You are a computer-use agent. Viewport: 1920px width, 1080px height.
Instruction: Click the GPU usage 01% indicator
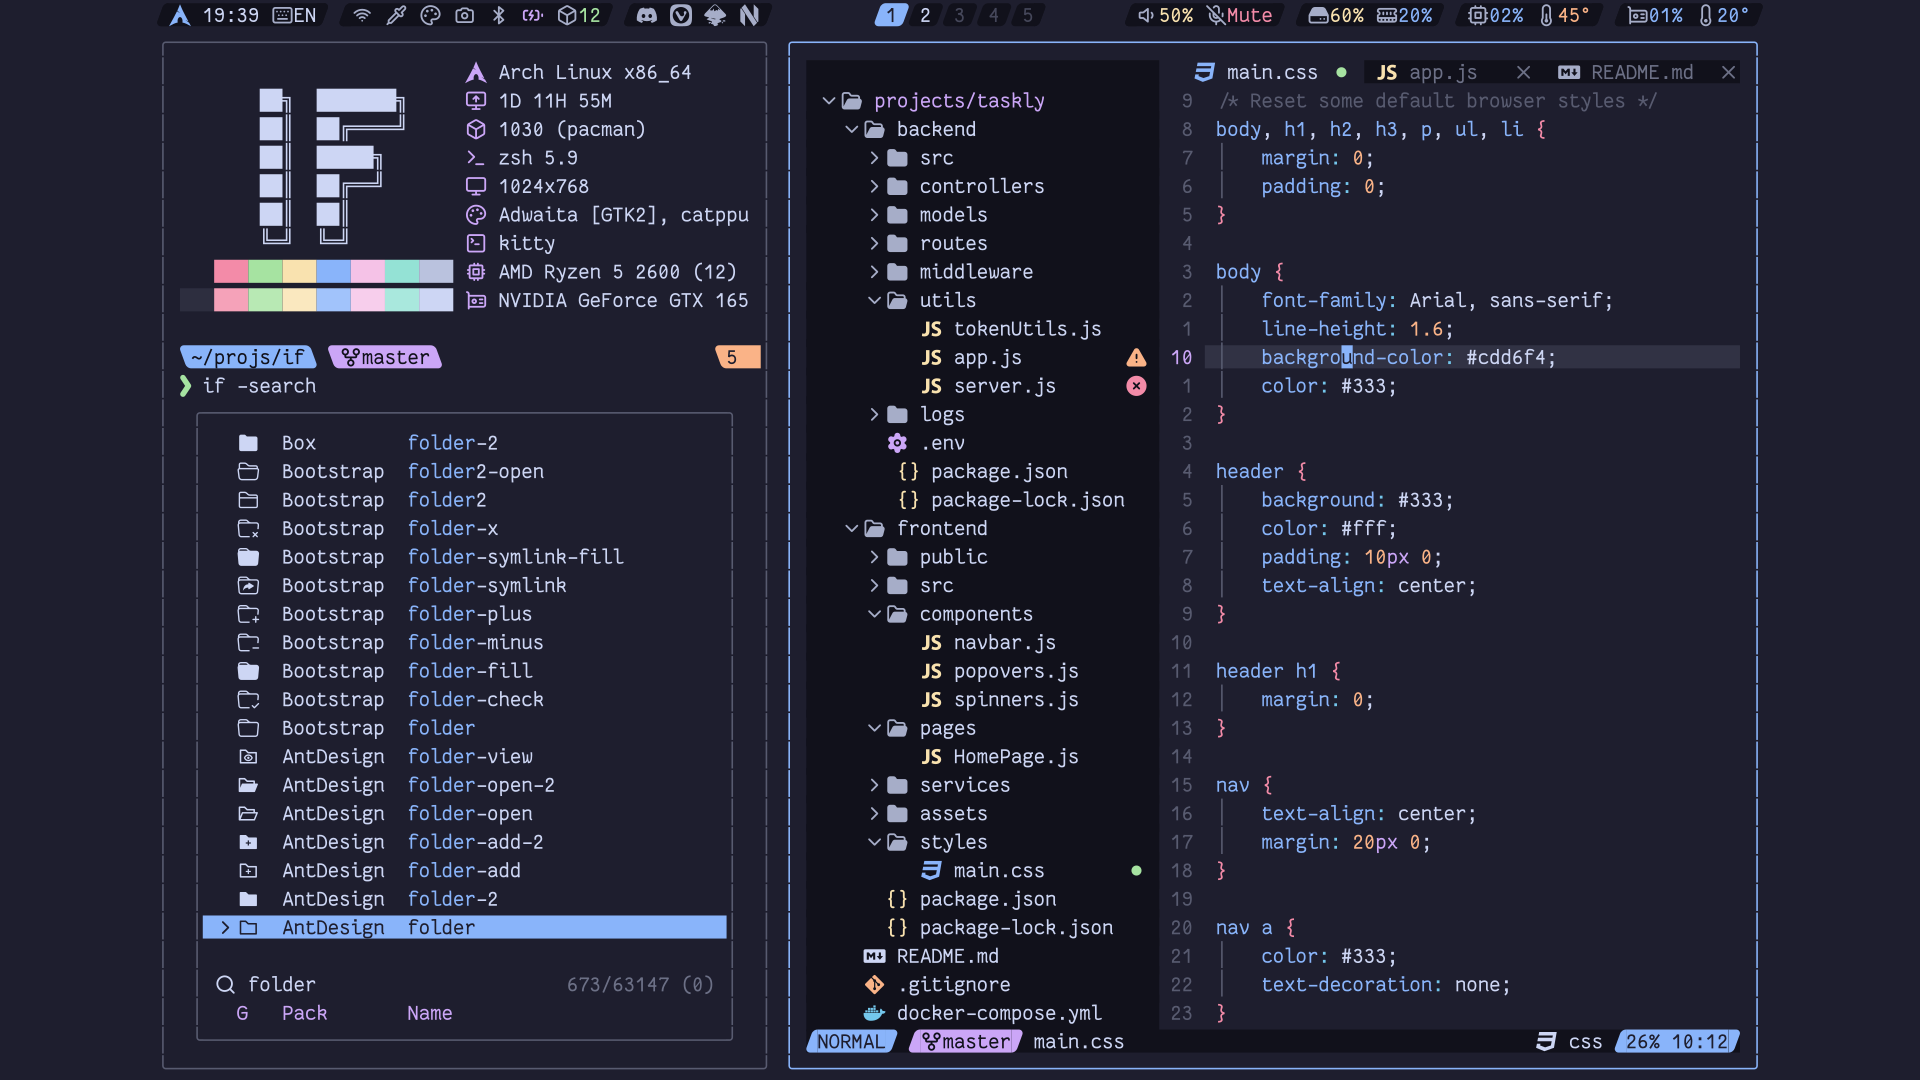[x=1655, y=15]
